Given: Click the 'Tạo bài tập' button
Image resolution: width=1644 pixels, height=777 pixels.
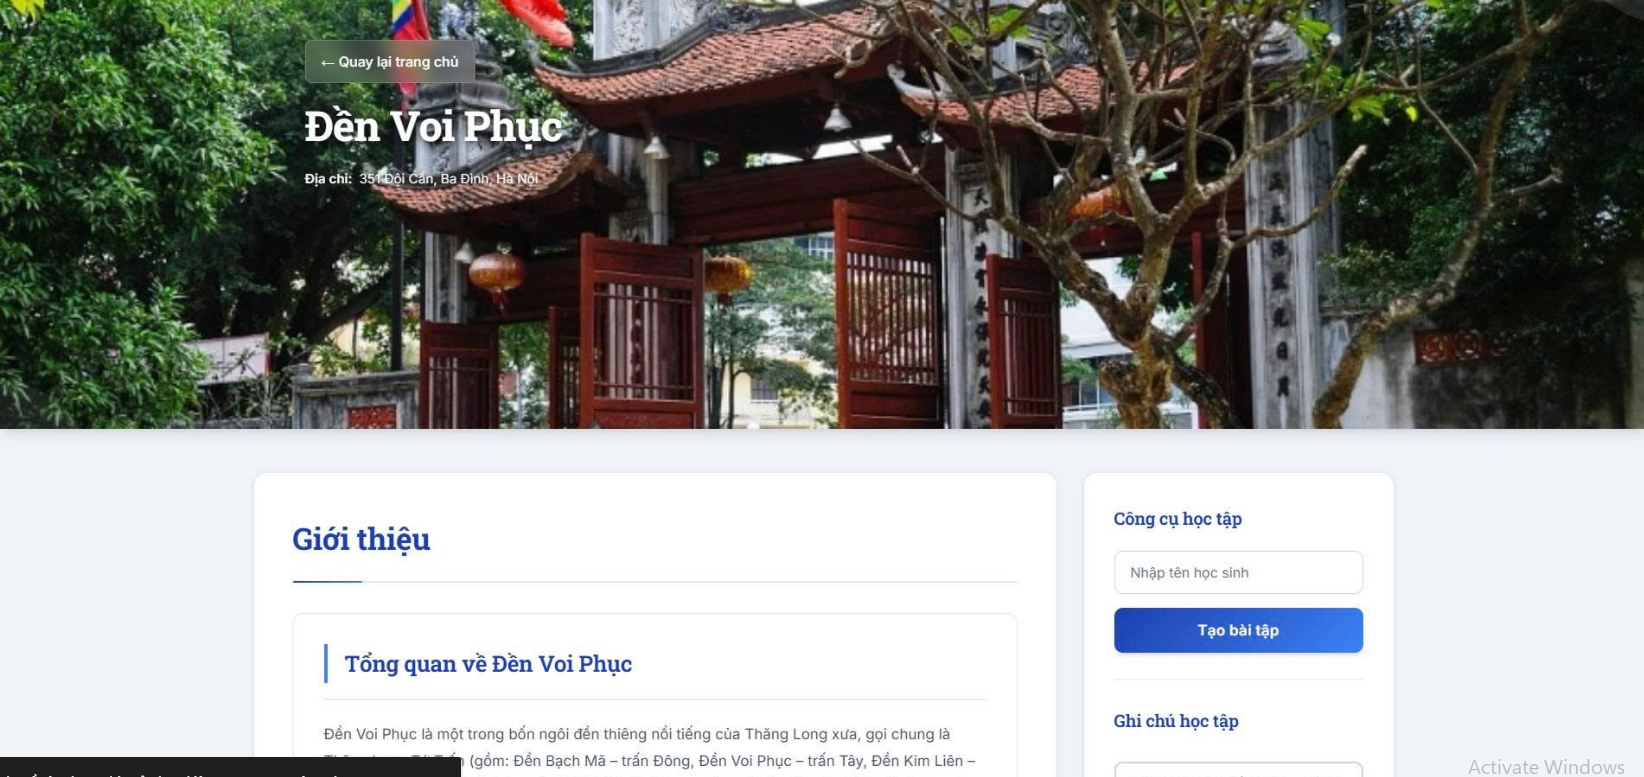Looking at the screenshot, I should [x=1238, y=630].
